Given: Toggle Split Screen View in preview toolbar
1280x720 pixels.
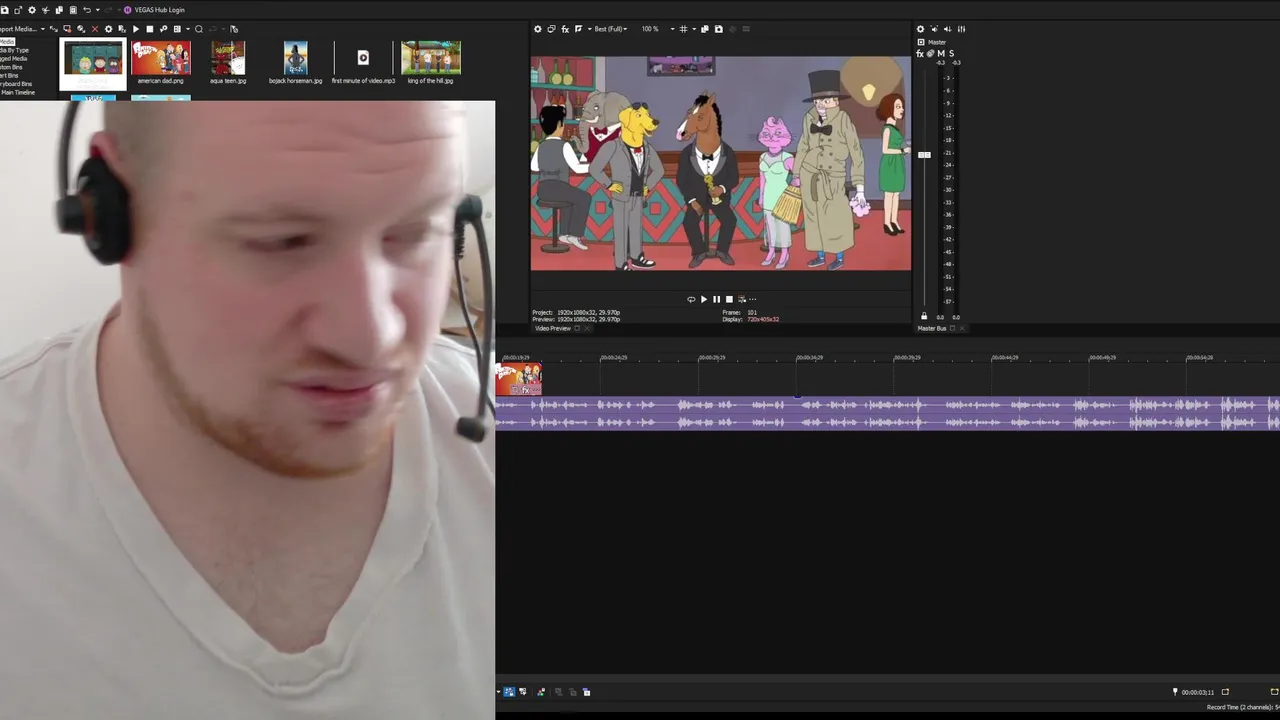Looking at the screenshot, I should (x=578, y=29).
